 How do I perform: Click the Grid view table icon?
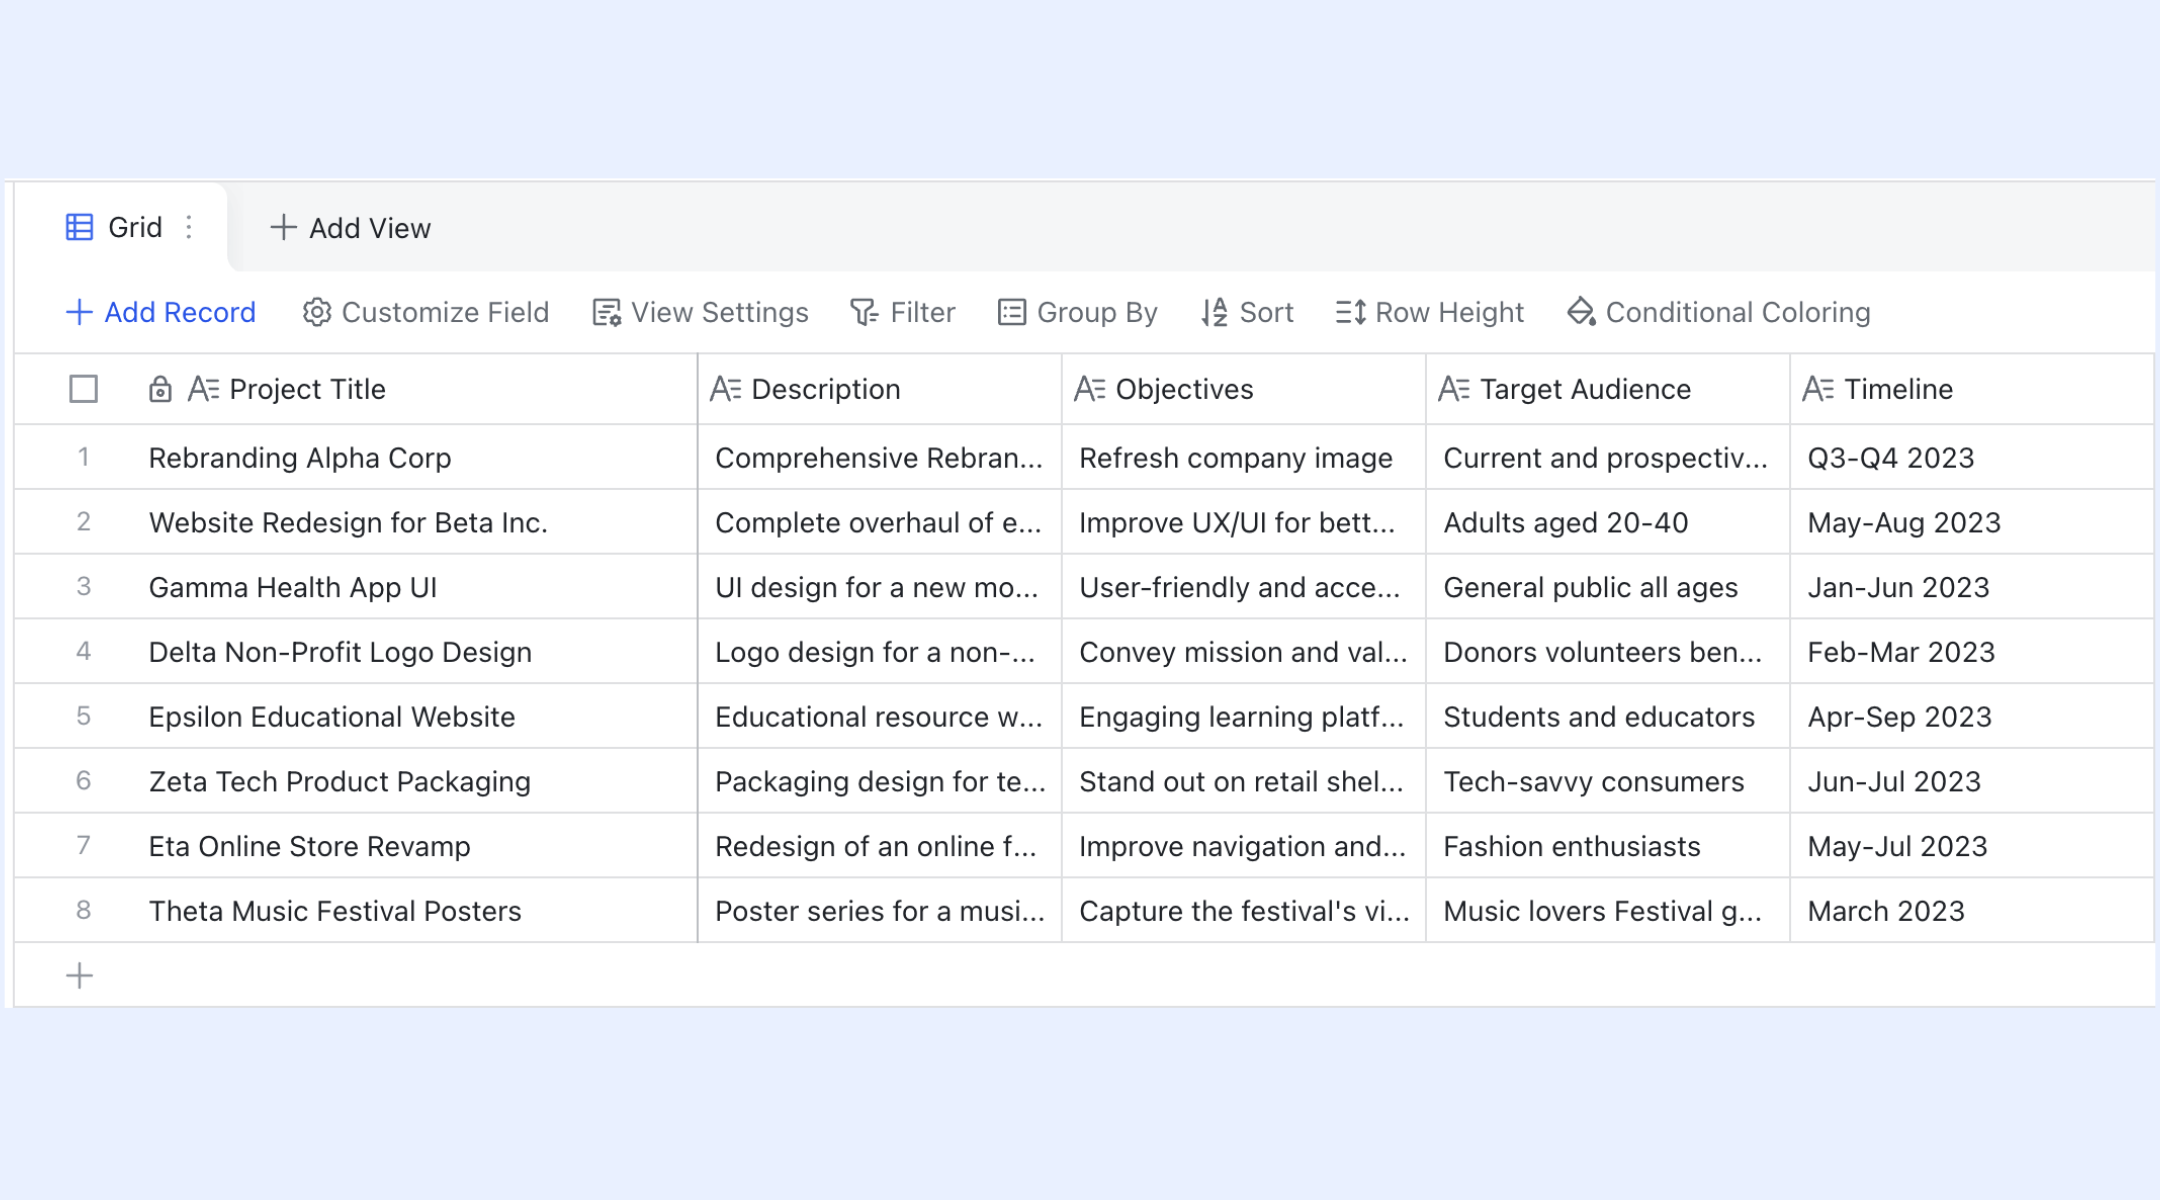79,228
